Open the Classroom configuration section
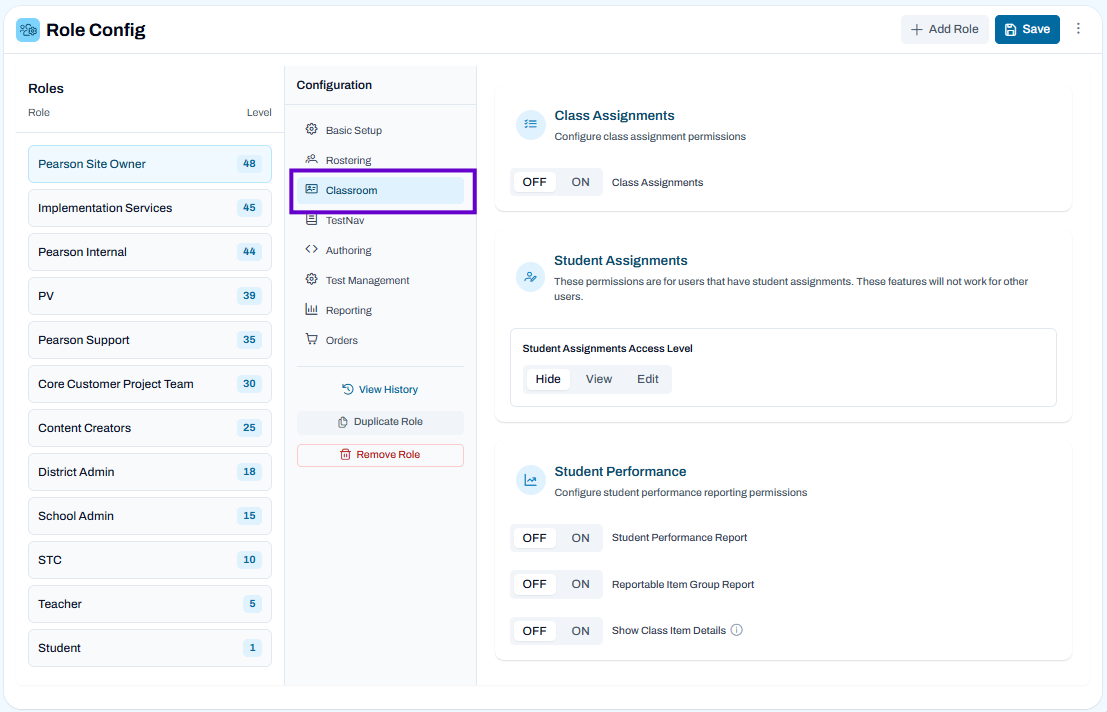1107x712 pixels. (381, 191)
